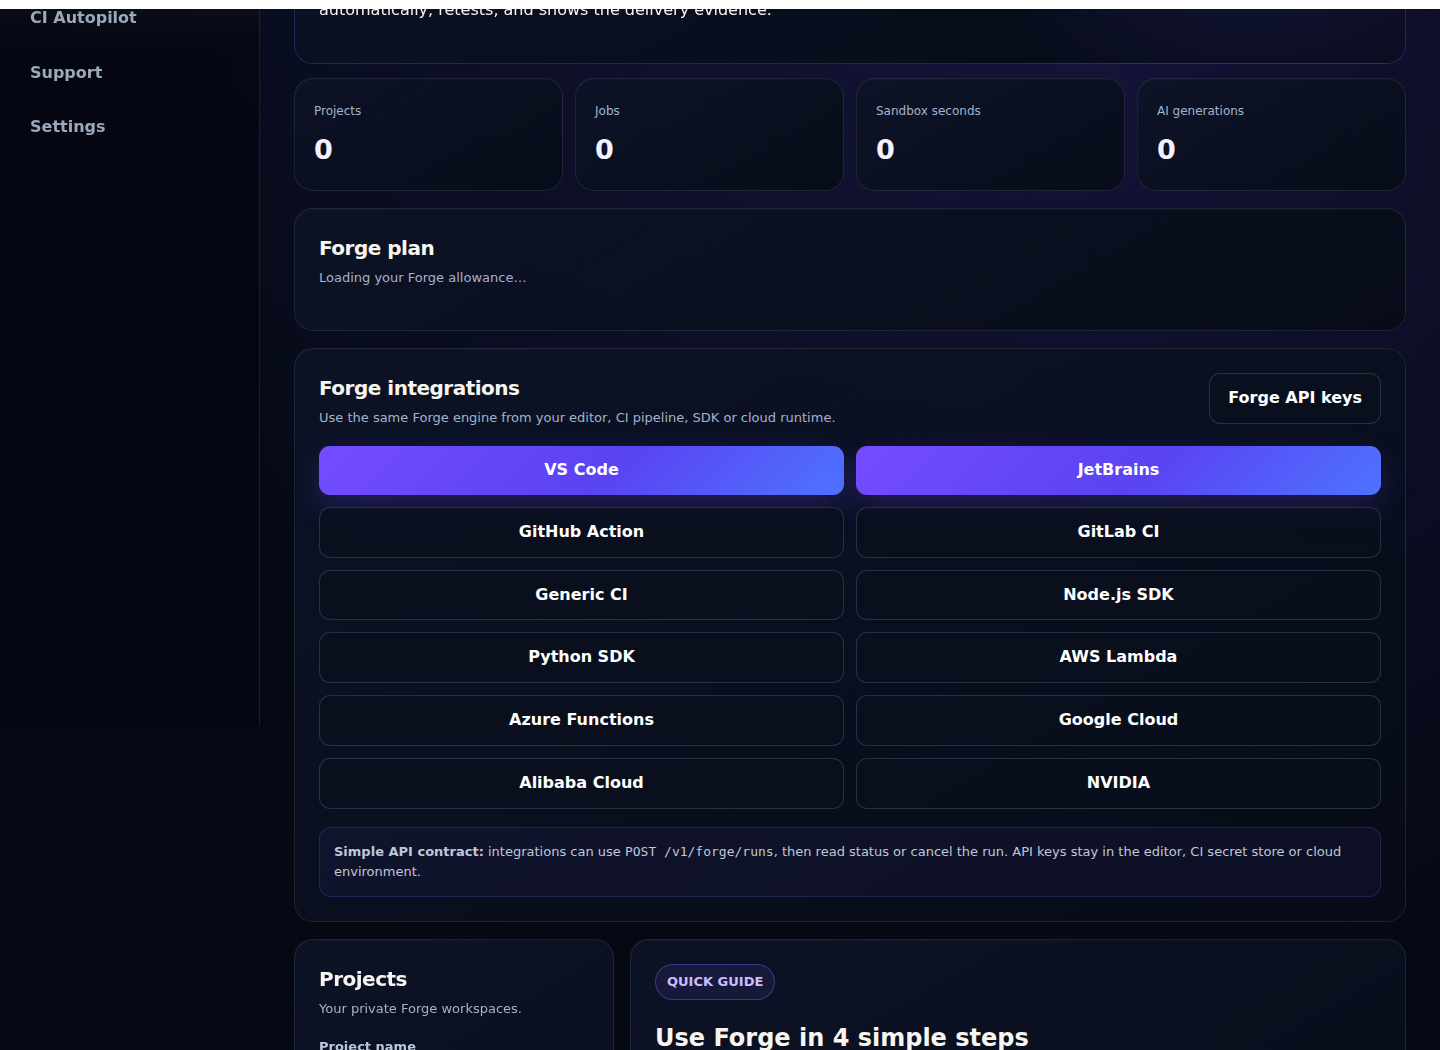Open Settings in sidebar
Image resolution: width=1440 pixels, height=1050 pixels.
tap(67, 126)
